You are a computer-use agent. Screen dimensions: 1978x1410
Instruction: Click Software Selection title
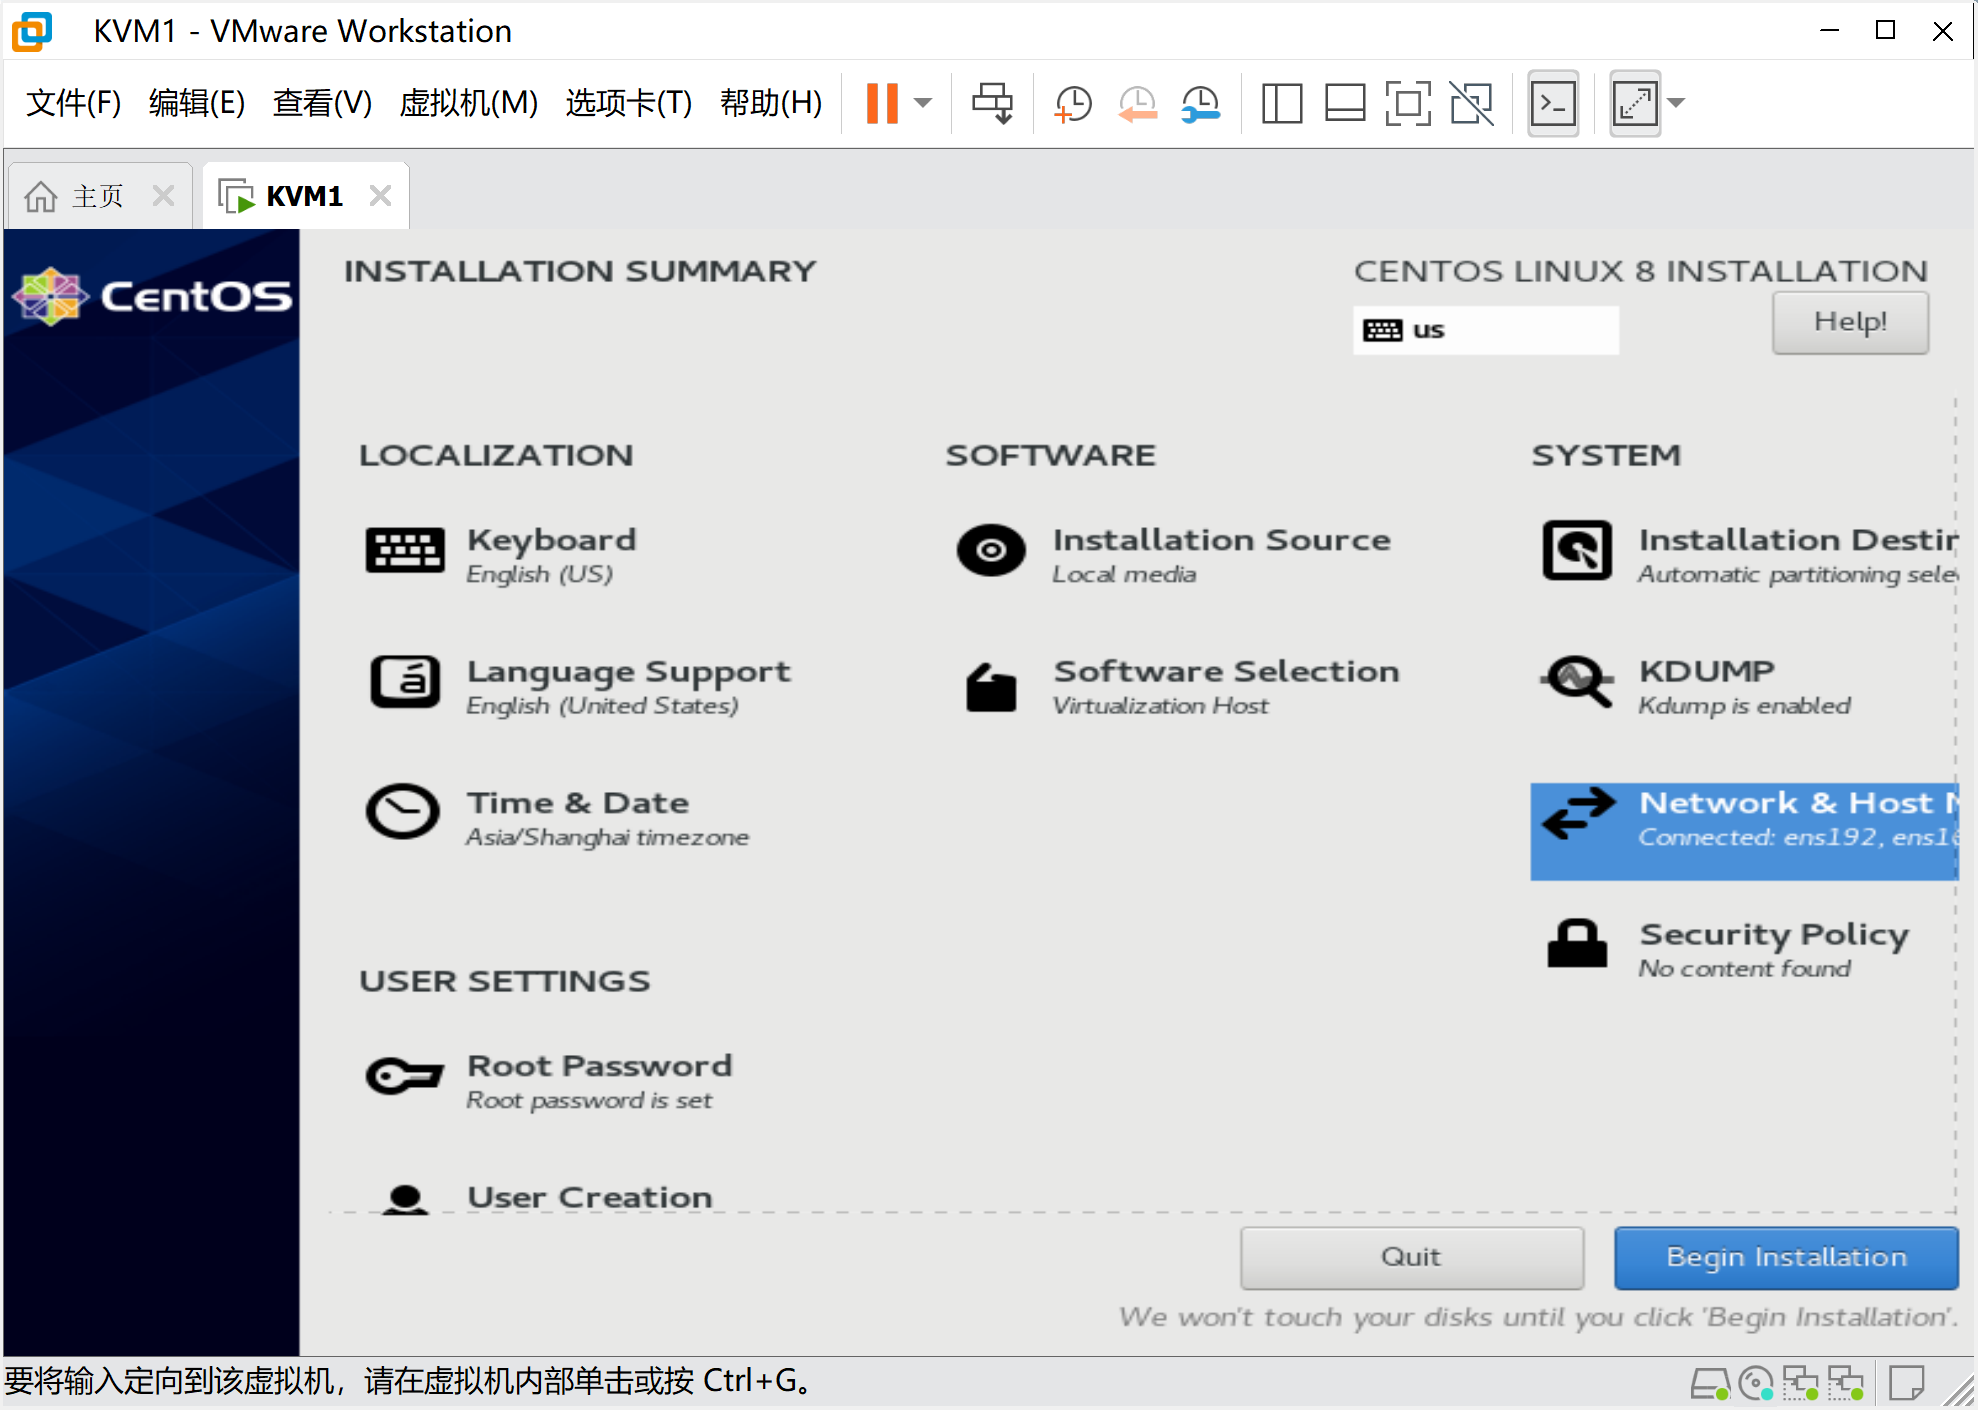(1226, 671)
